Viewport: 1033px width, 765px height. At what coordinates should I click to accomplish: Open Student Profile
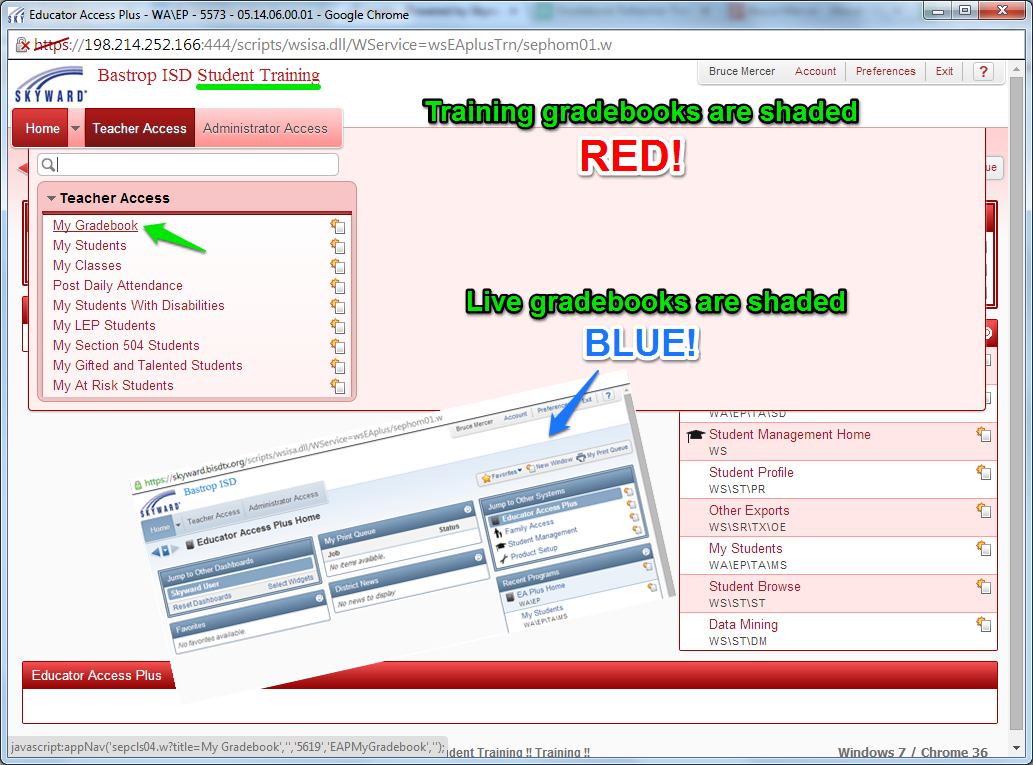pos(751,472)
